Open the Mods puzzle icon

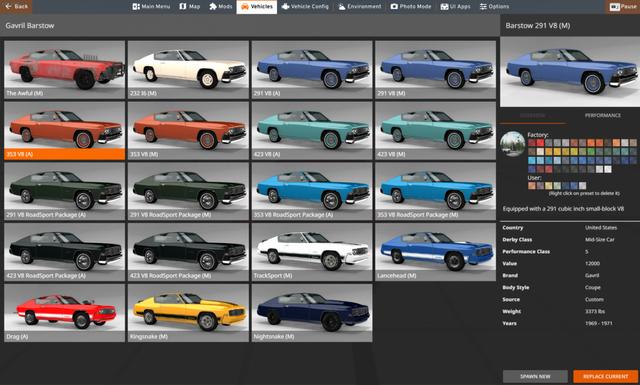pyautogui.click(x=213, y=7)
